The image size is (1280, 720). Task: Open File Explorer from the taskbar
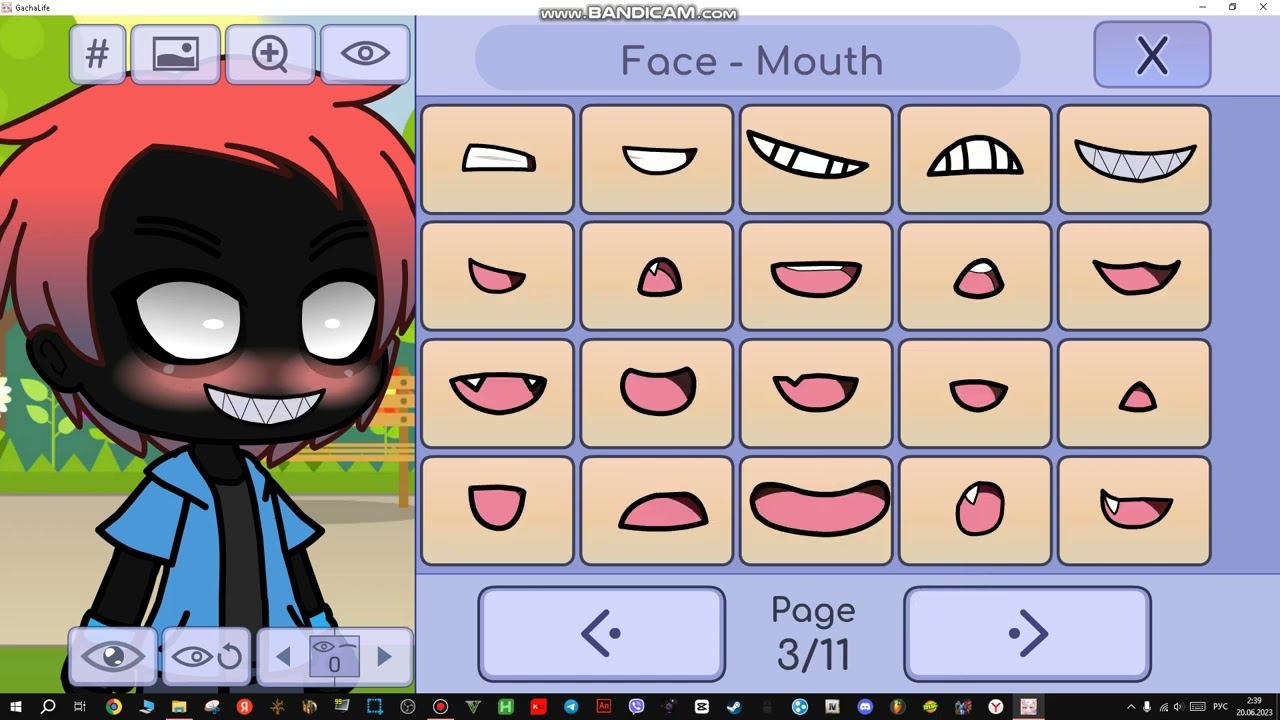coord(179,707)
